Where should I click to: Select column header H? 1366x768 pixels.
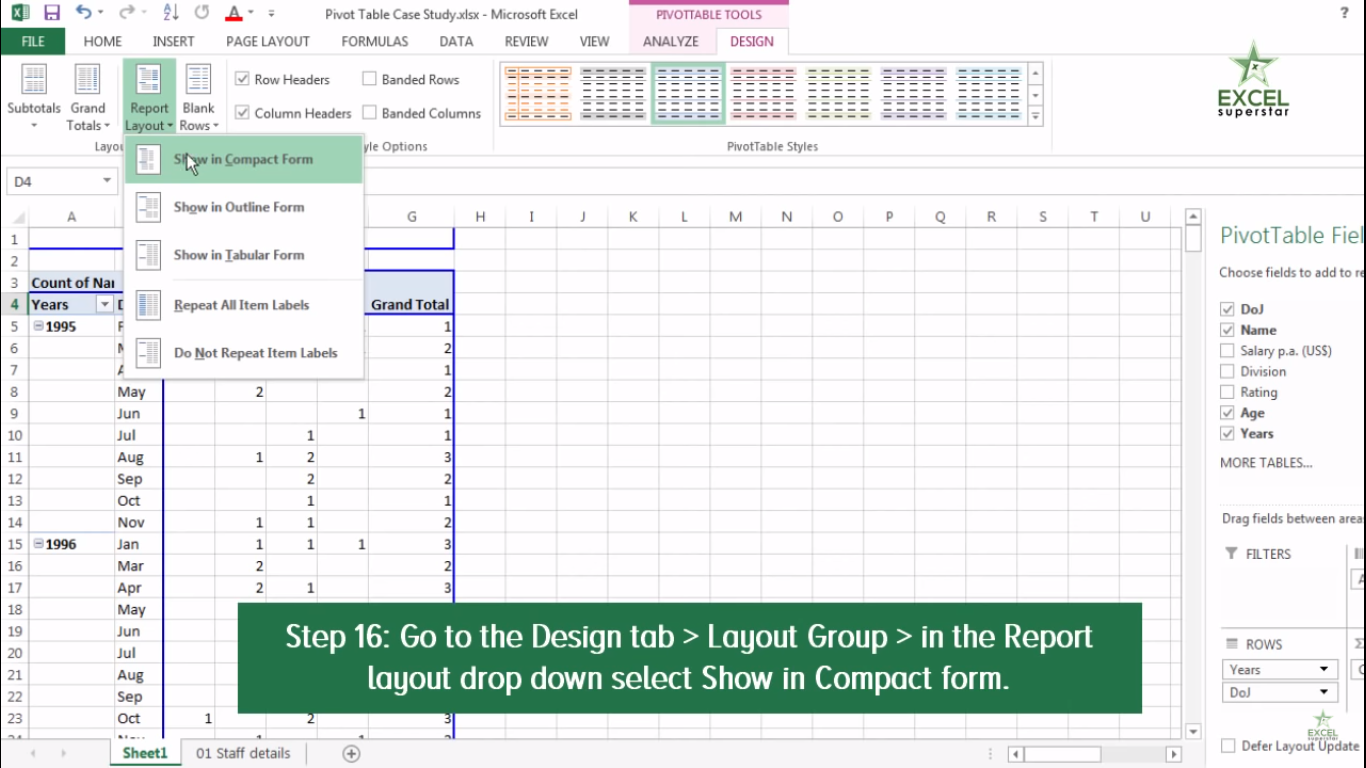(480, 217)
